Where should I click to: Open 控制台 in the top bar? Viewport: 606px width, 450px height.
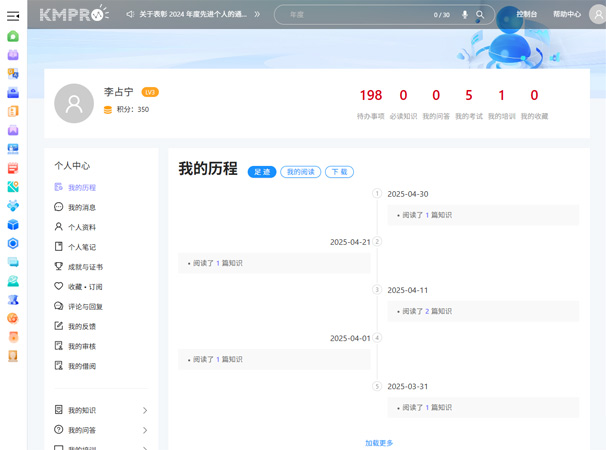[x=527, y=15]
